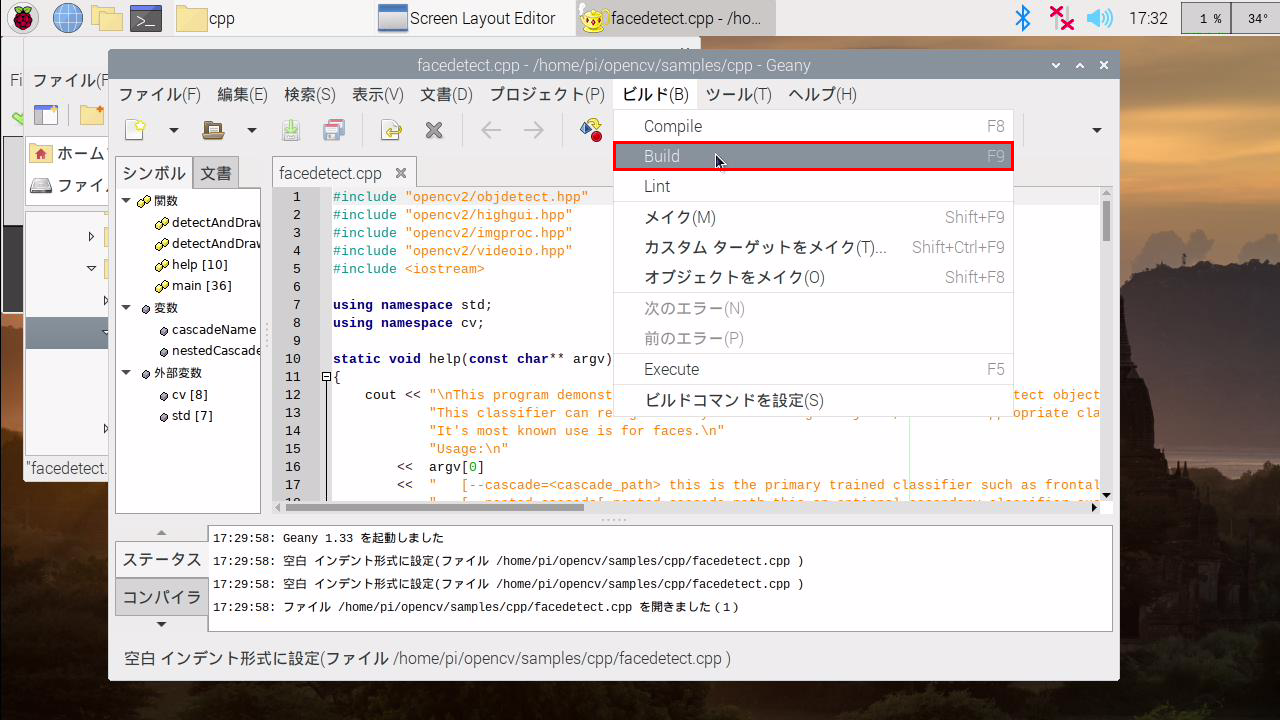Close the facedetect.cpp document tab
This screenshot has height=720, width=1280.
pos(401,173)
